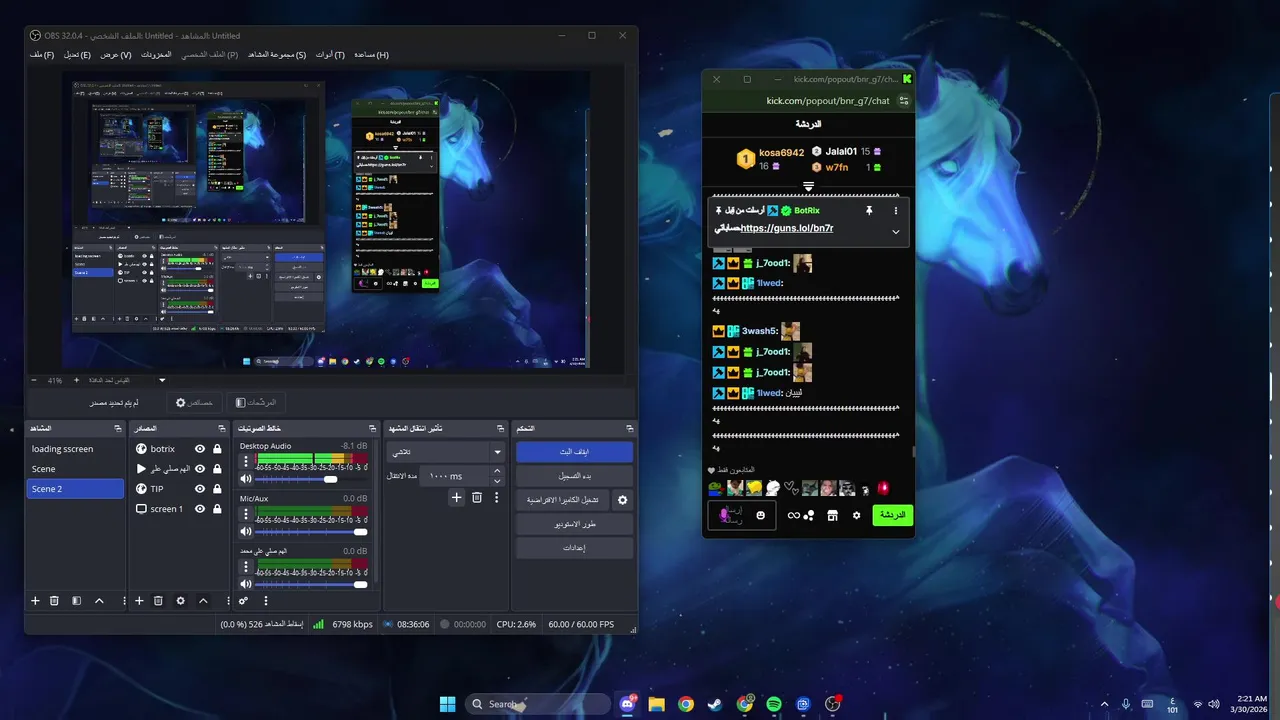Open scene transition type dropdown
Image resolution: width=1280 pixels, height=720 pixels.
(x=446, y=452)
